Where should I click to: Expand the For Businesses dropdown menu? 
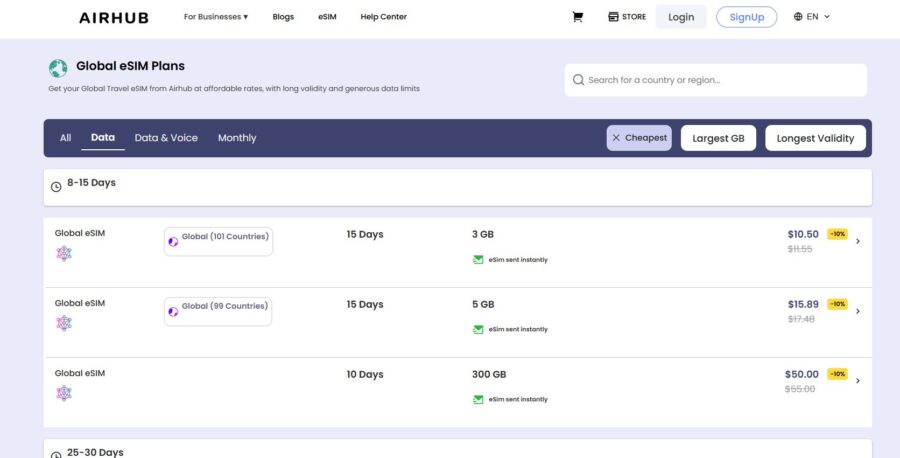216,17
